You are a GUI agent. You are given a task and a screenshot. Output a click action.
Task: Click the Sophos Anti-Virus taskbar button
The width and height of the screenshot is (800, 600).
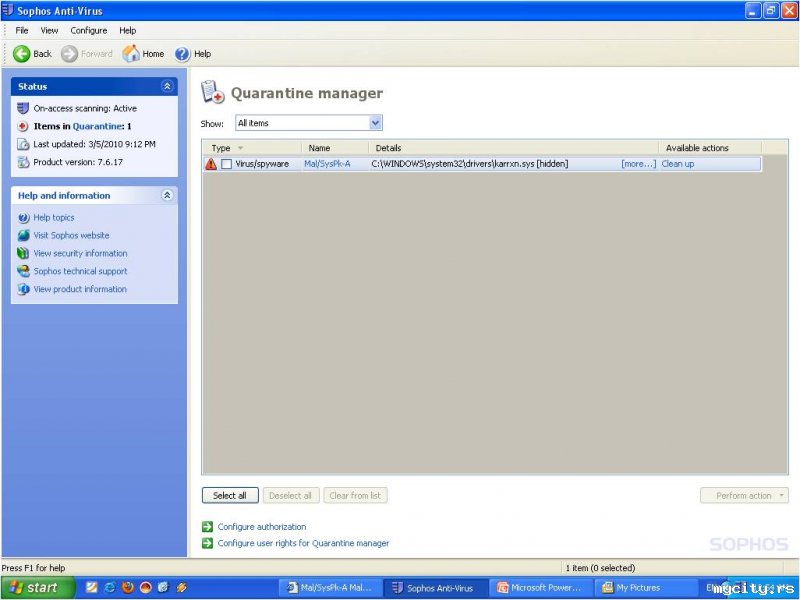tap(435, 588)
